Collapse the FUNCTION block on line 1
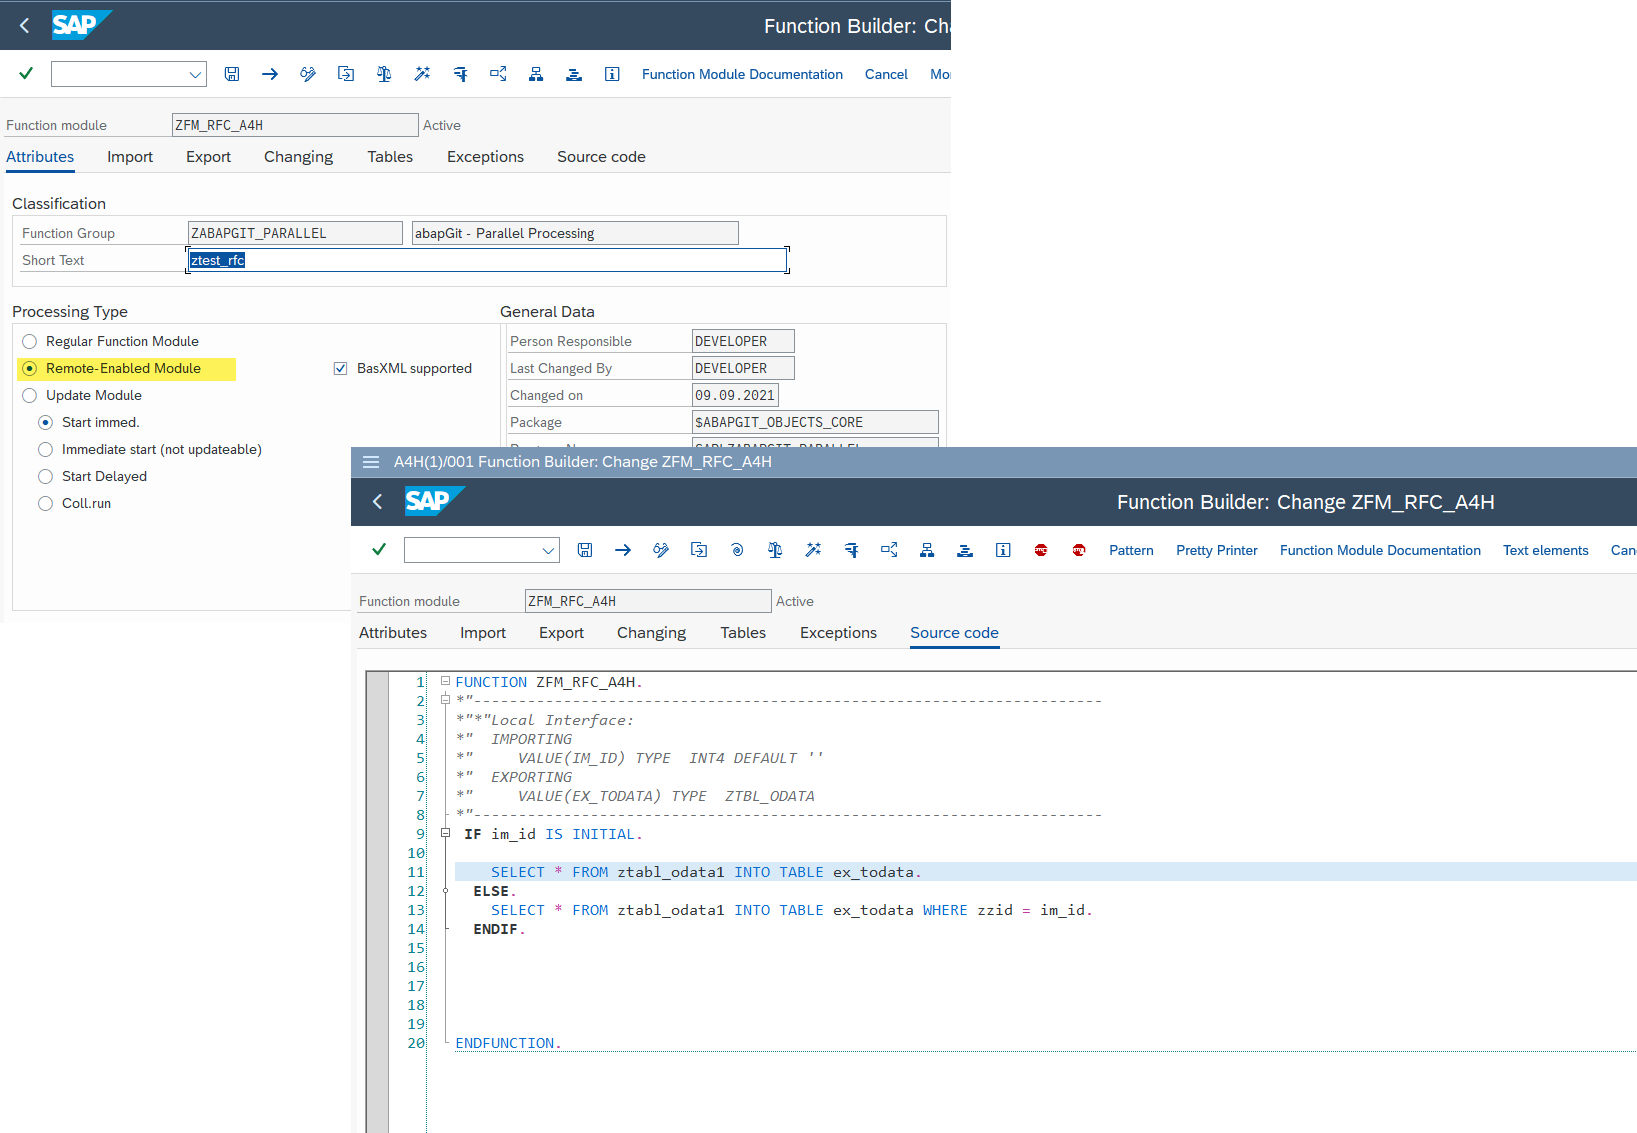This screenshot has width=1637, height=1133. pyautogui.click(x=446, y=681)
